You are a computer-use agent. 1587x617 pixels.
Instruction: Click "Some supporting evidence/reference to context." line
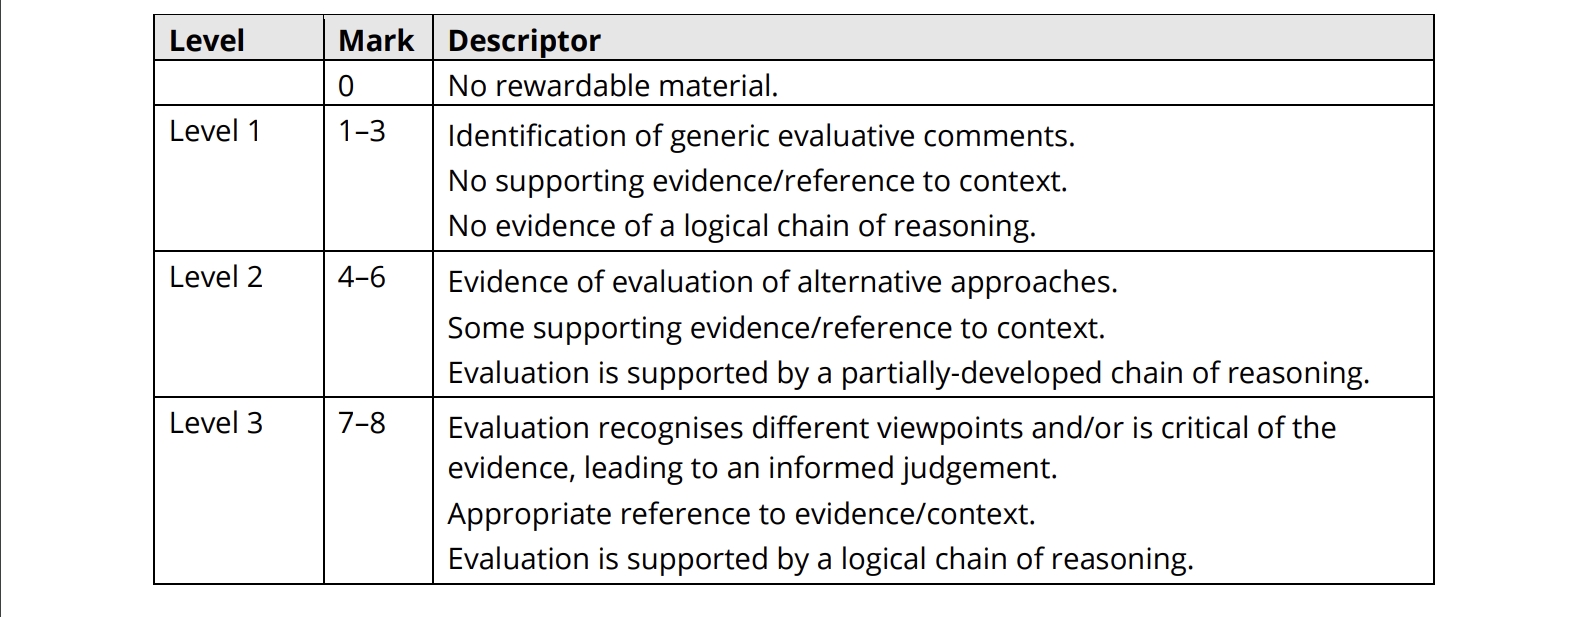click(776, 328)
